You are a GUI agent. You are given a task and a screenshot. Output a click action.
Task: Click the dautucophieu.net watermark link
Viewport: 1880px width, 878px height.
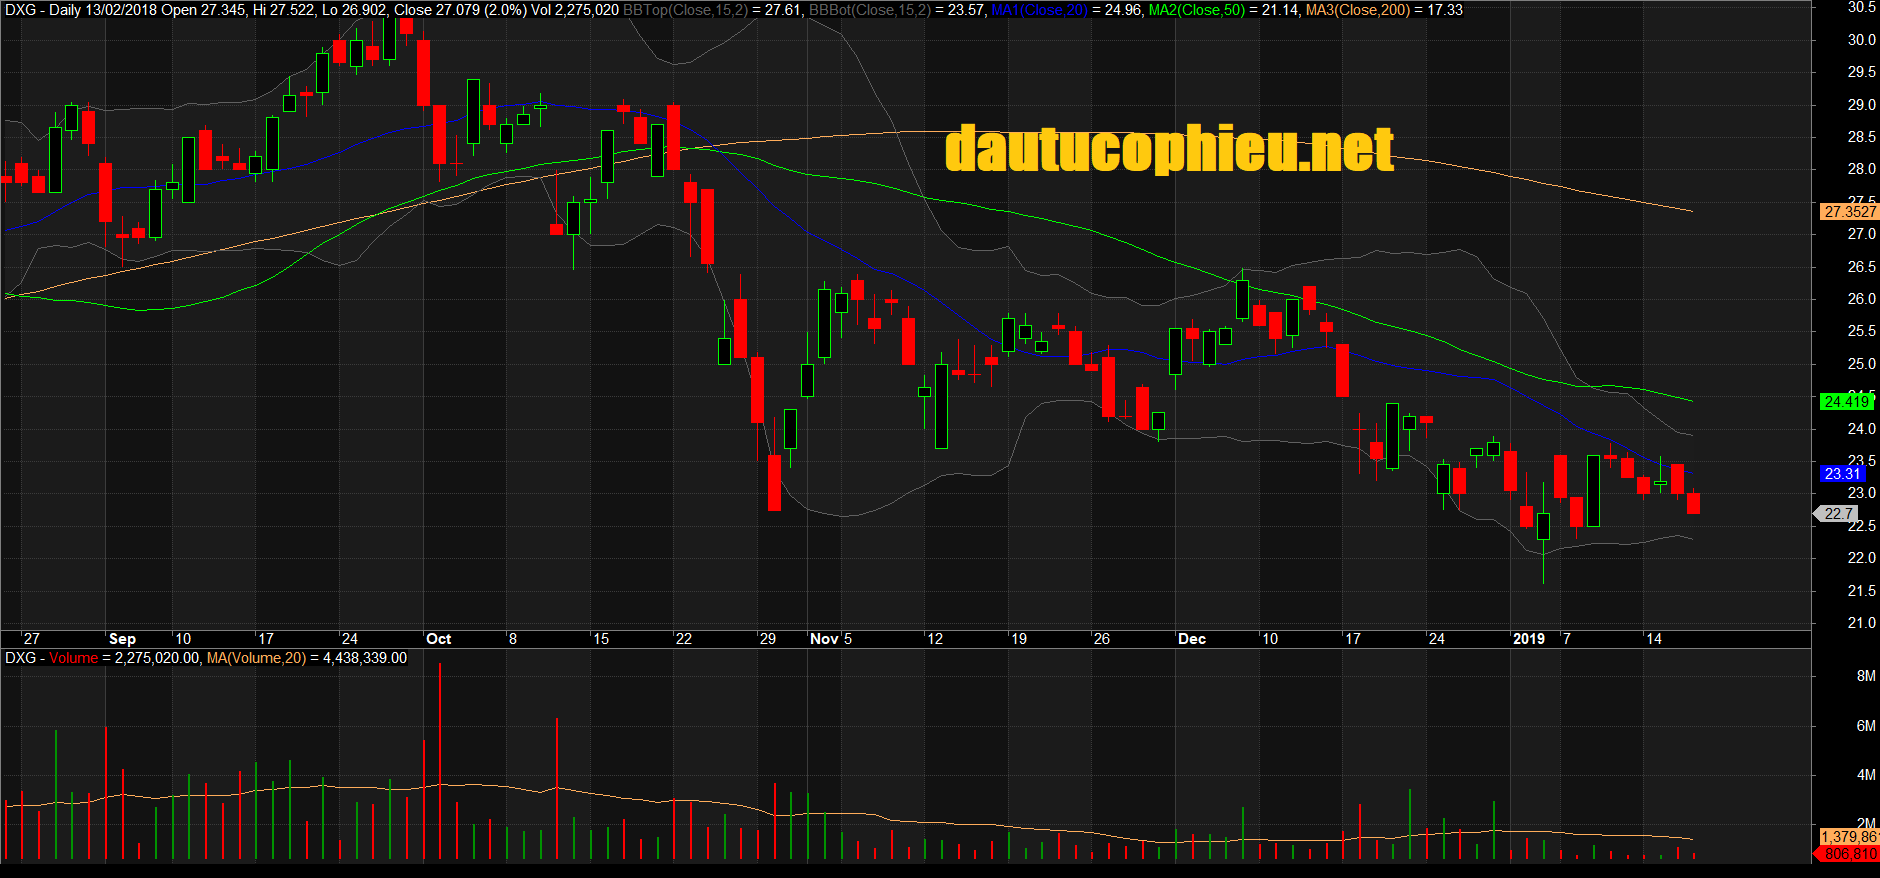coord(1168,150)
